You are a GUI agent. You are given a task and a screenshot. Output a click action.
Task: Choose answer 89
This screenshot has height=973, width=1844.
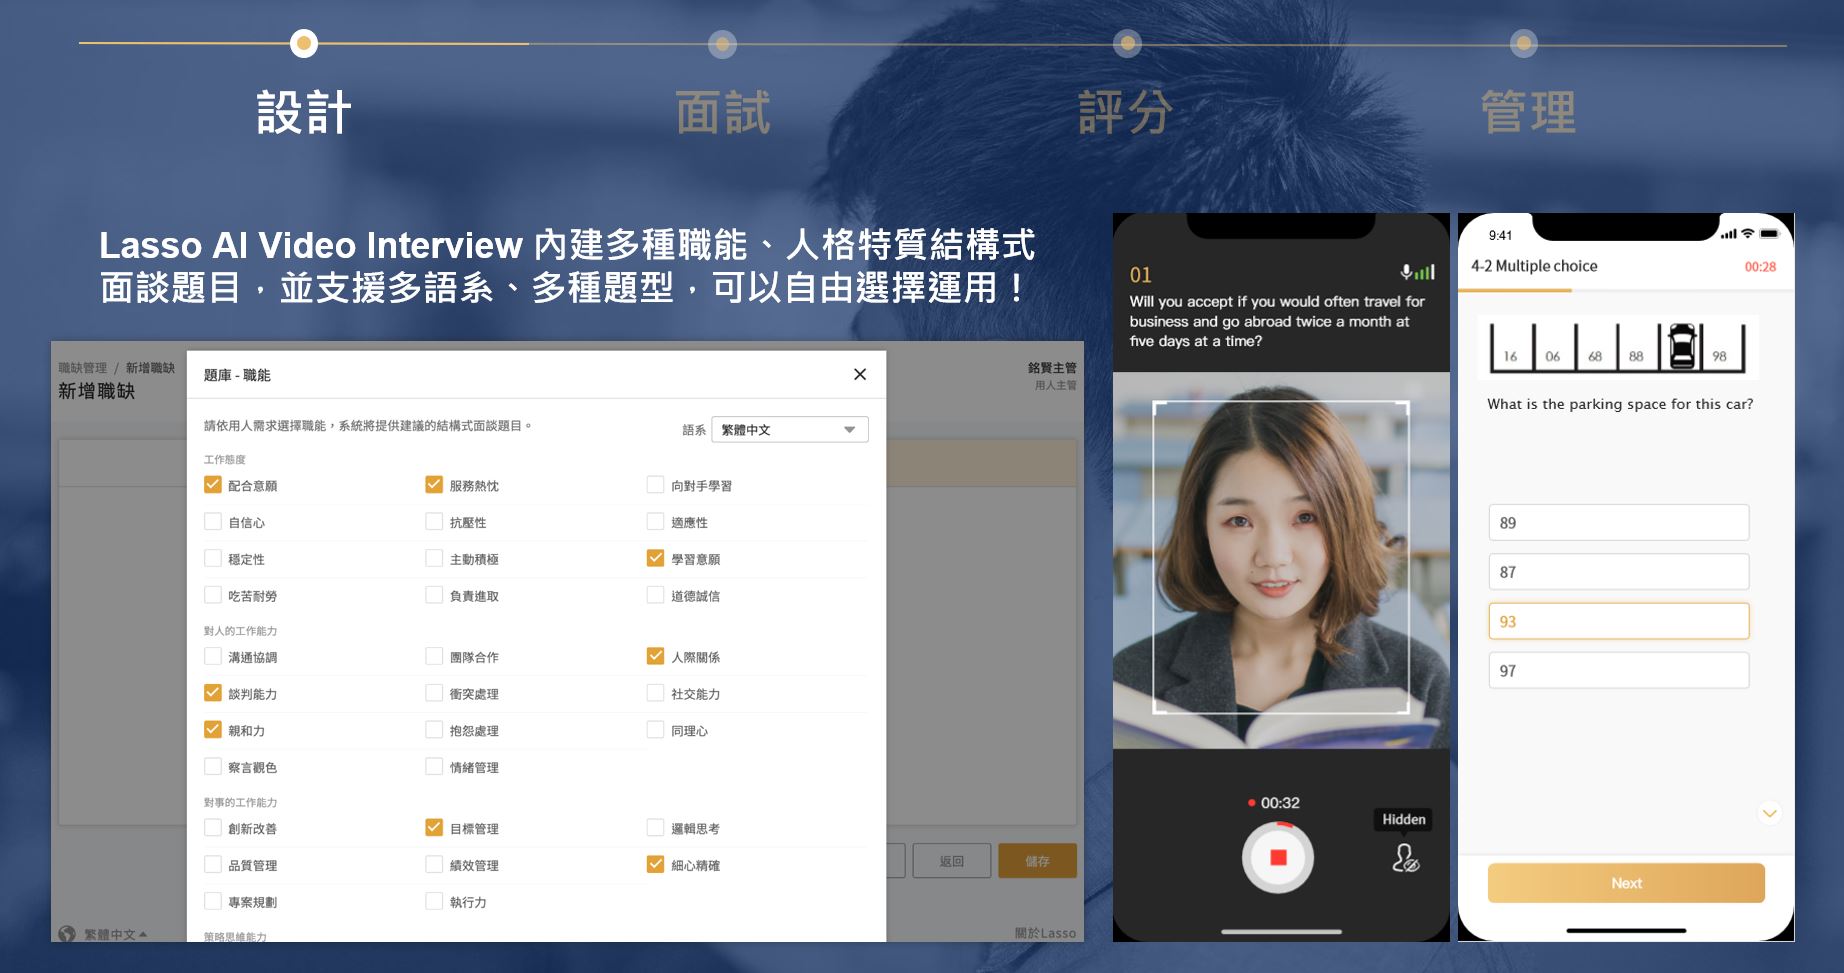click(1619, 522)
